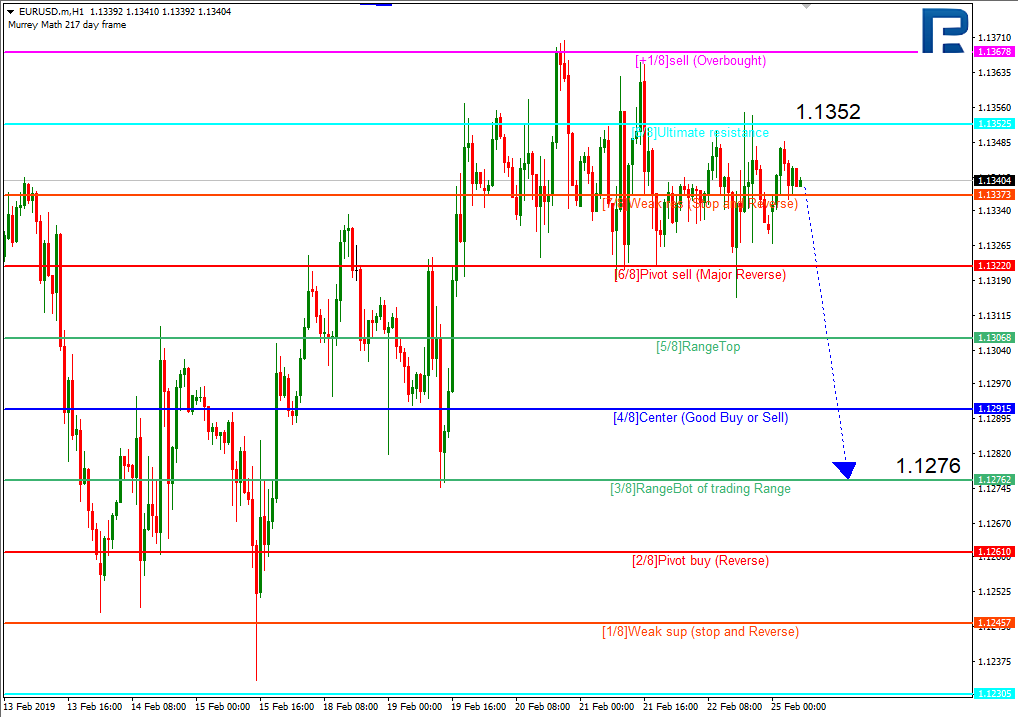This screenshot has height=717, width=1018.
Task: Click the gray chart shift triangle marker at top
Action: coord(806,6)
